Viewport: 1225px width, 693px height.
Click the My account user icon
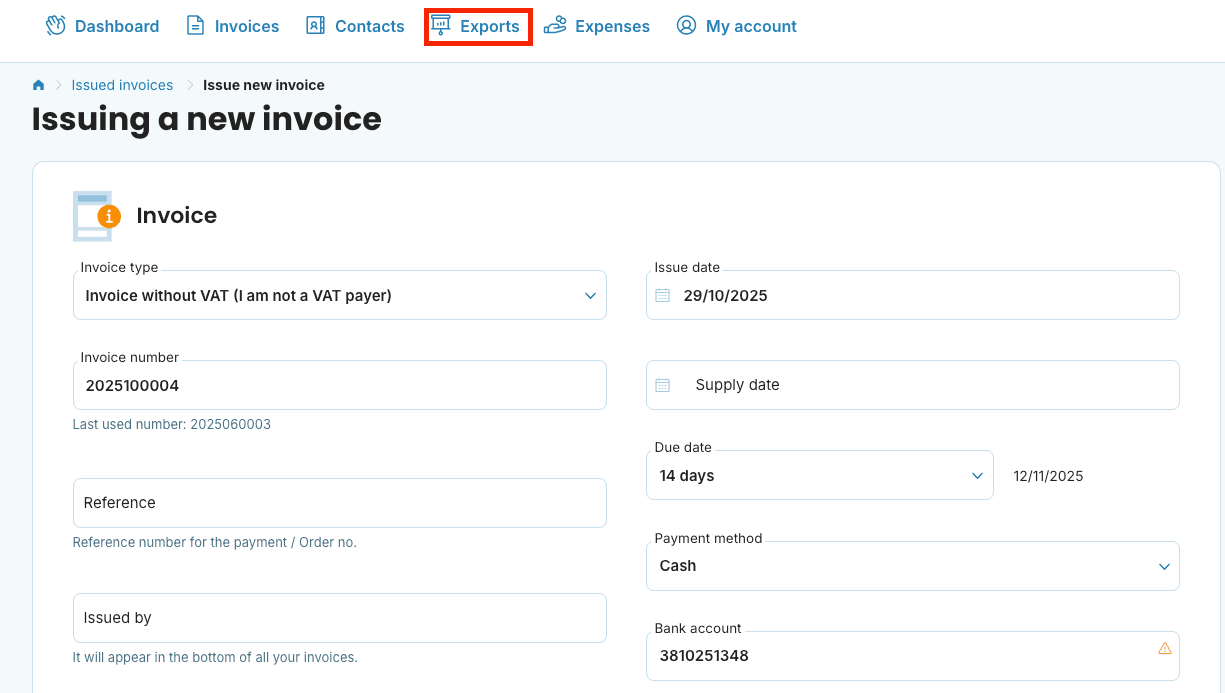tap(686, 26)
